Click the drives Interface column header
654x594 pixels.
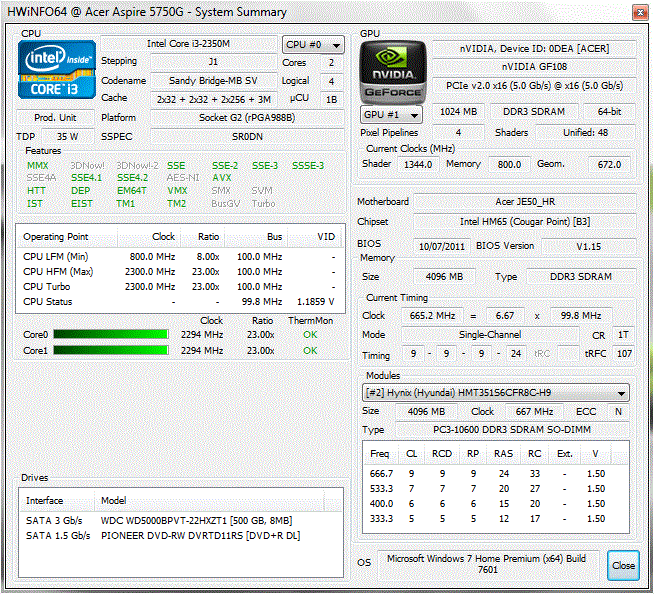click(57, 500)
